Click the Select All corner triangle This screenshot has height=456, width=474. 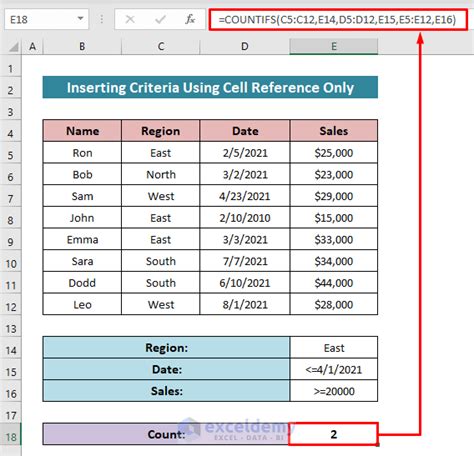coord(13,47)
